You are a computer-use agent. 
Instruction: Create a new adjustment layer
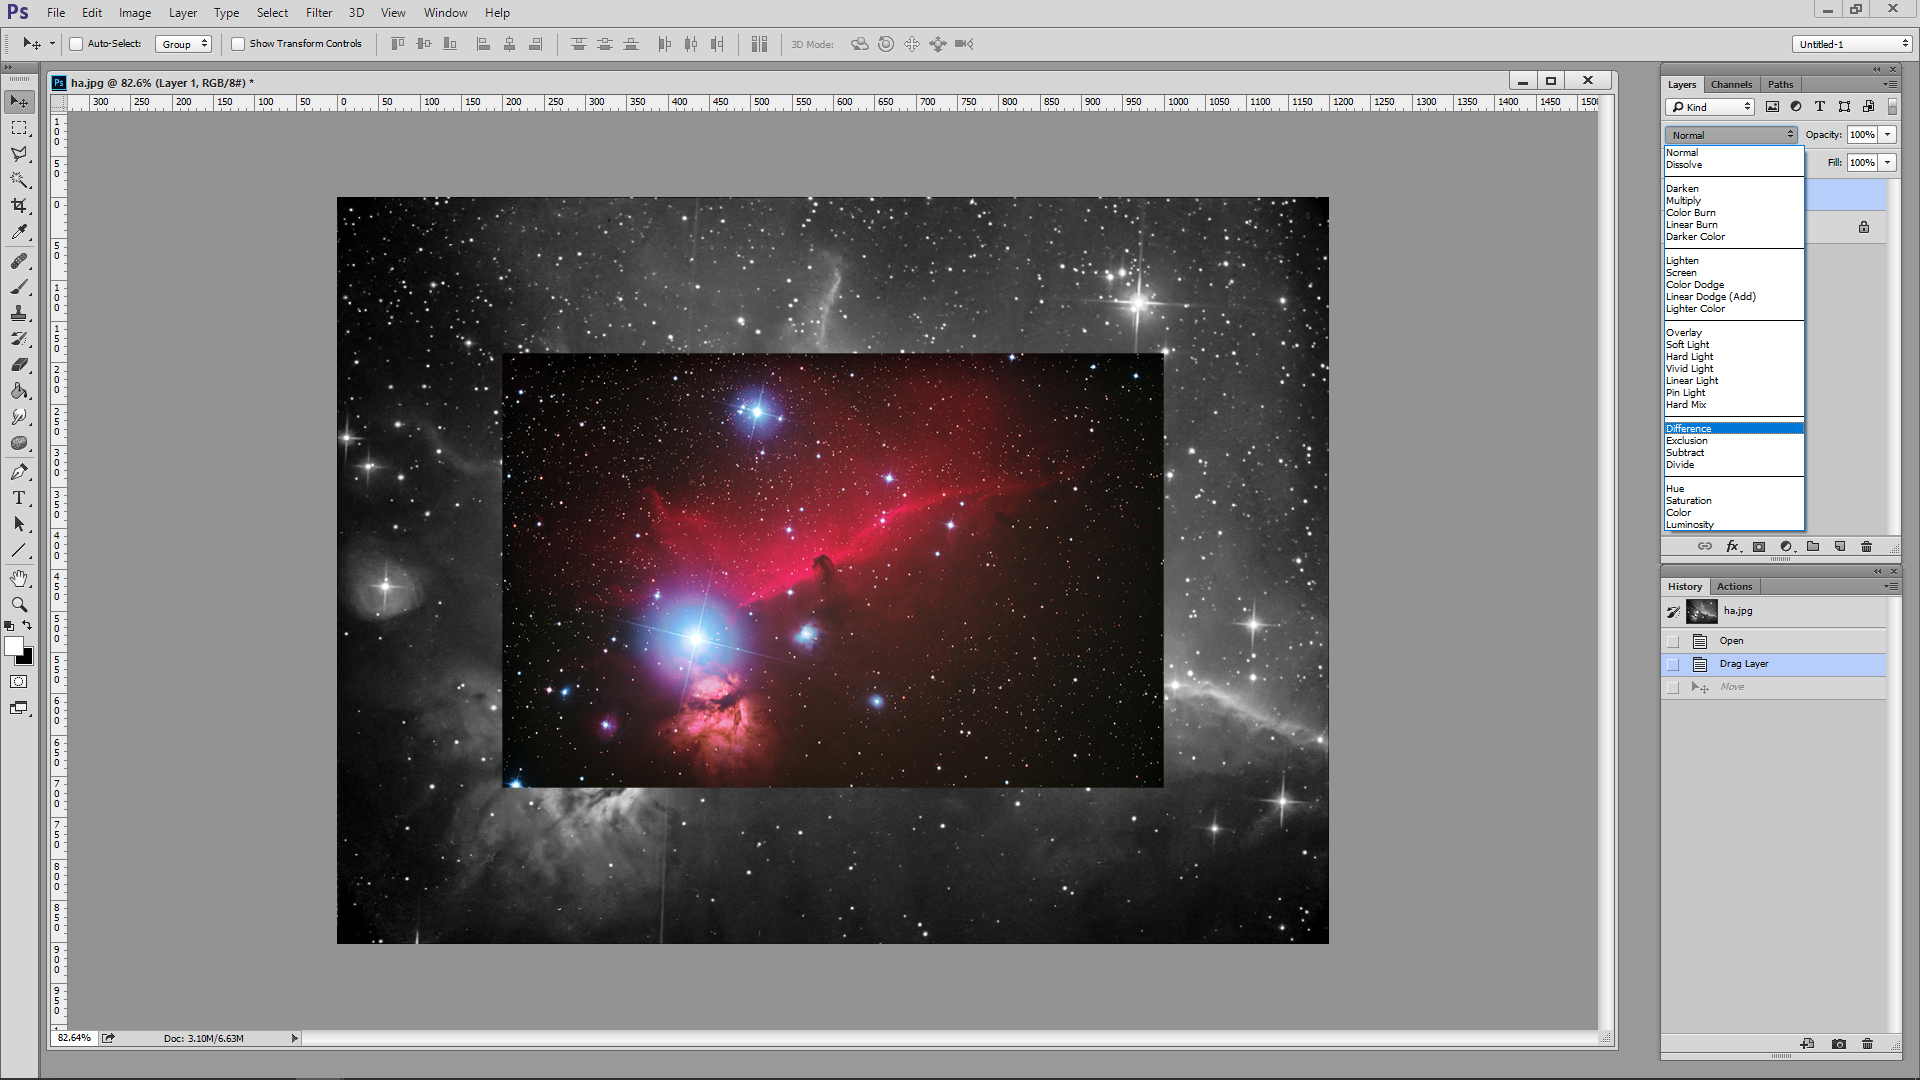[1786, 547]
